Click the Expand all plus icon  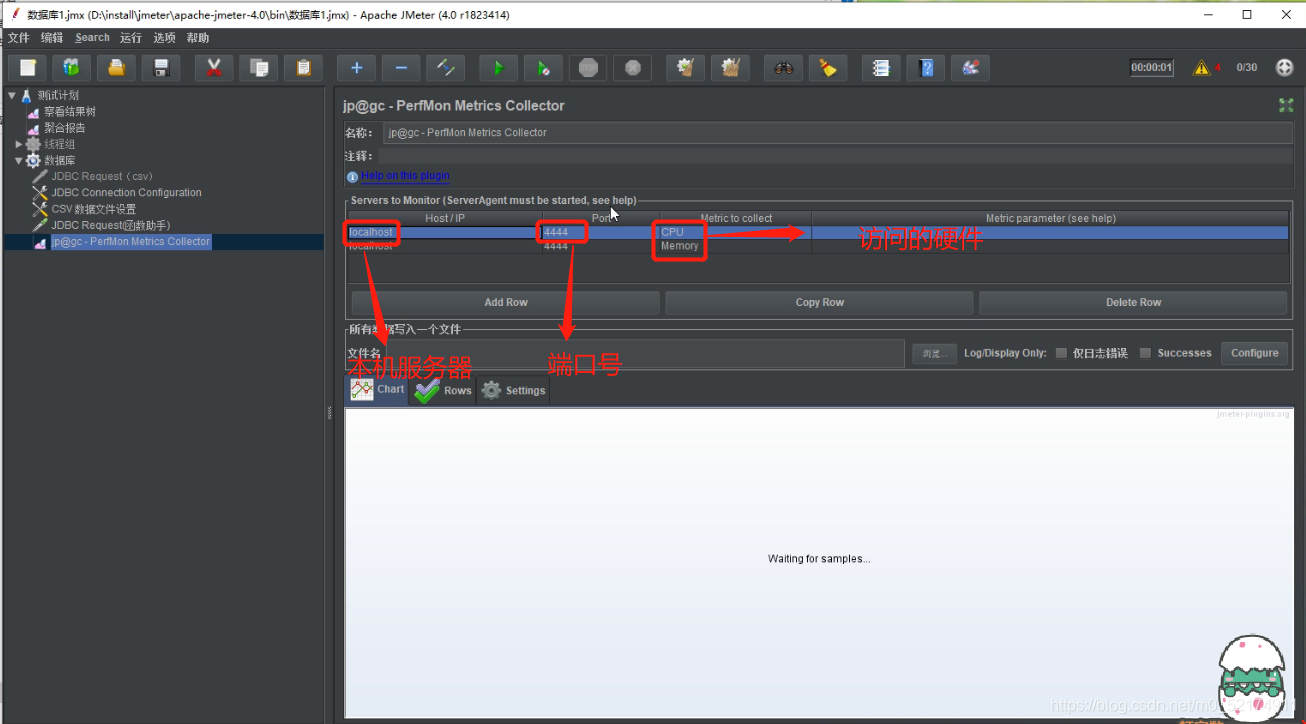pyautogui.click(x=356, y=68)
